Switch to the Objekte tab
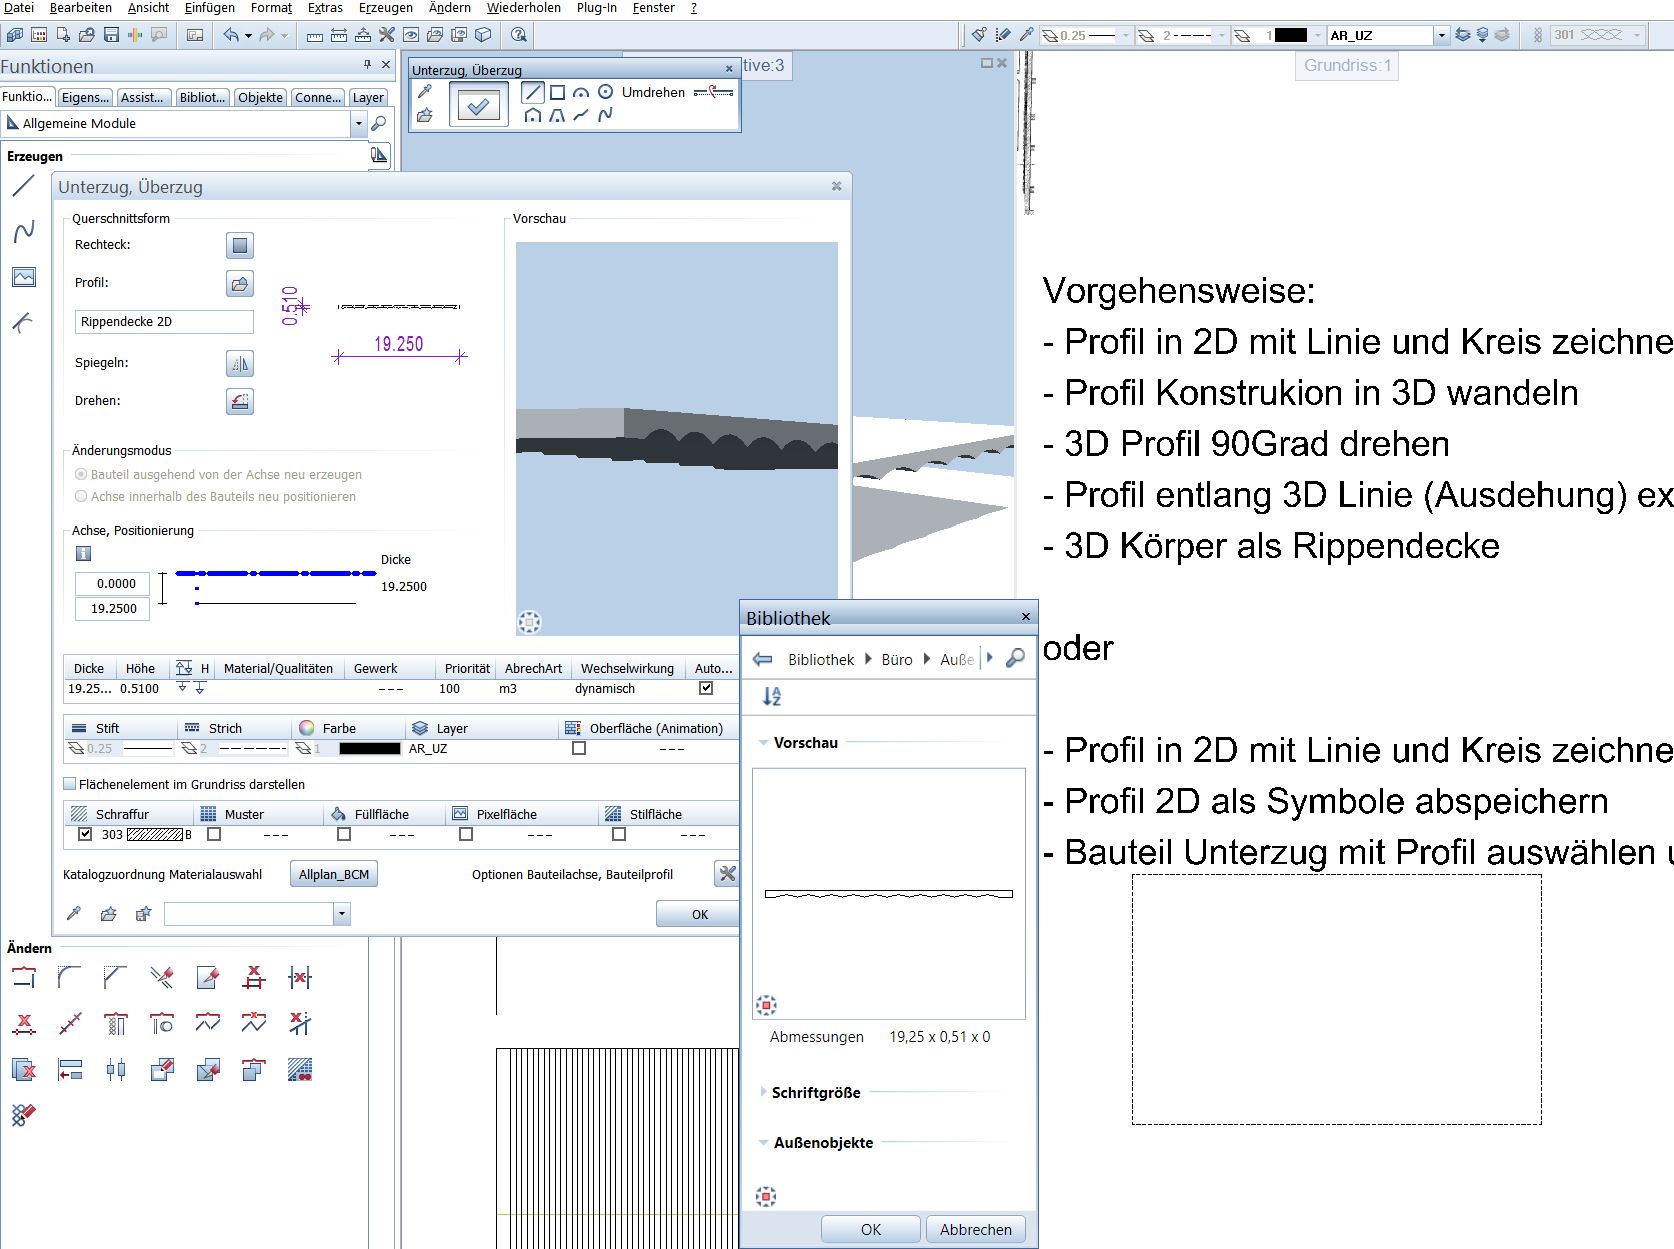The width and height of the screenshot is (1674, 1249). tap(260, 97)
